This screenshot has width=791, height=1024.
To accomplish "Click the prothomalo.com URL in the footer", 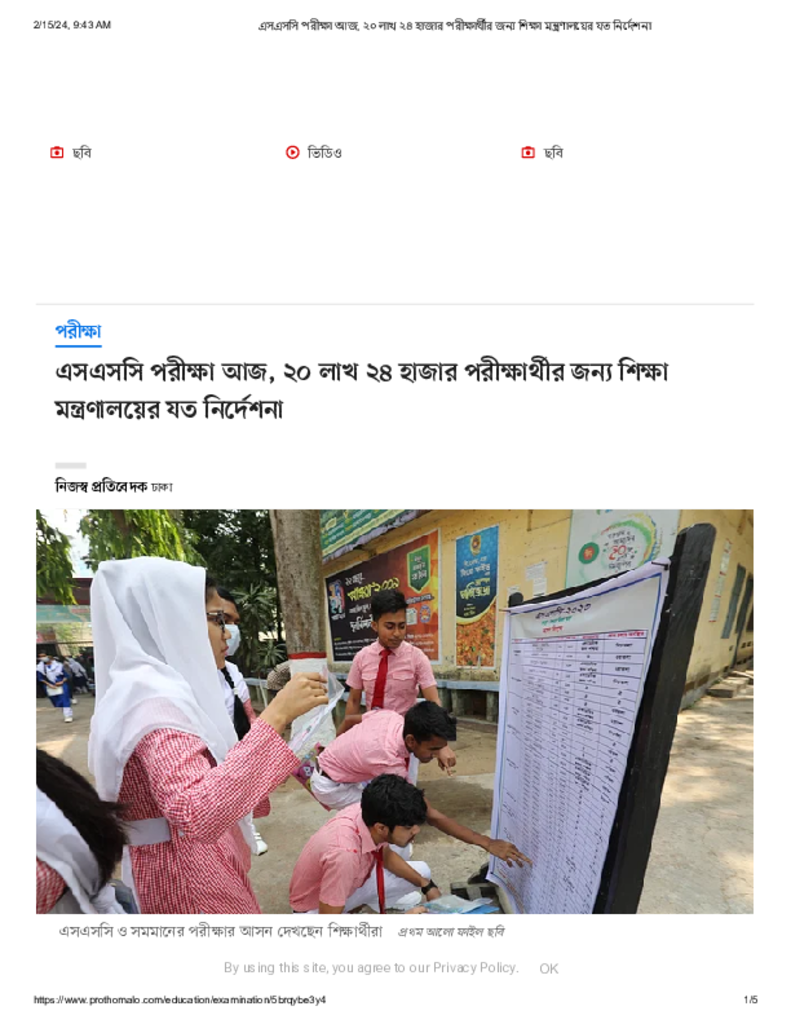I will tap(180, 1000).
